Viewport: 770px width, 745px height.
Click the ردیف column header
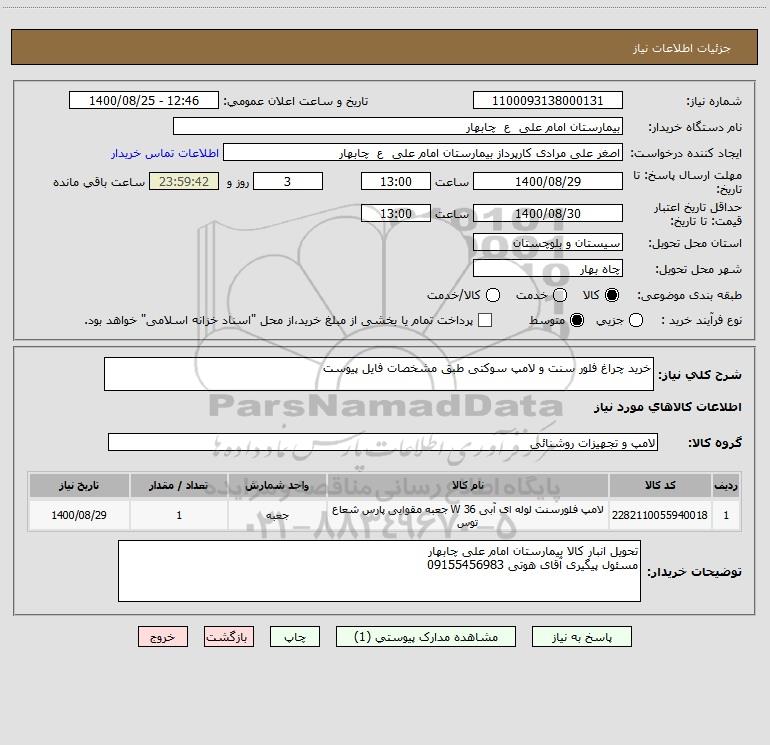tap(726, 485)
